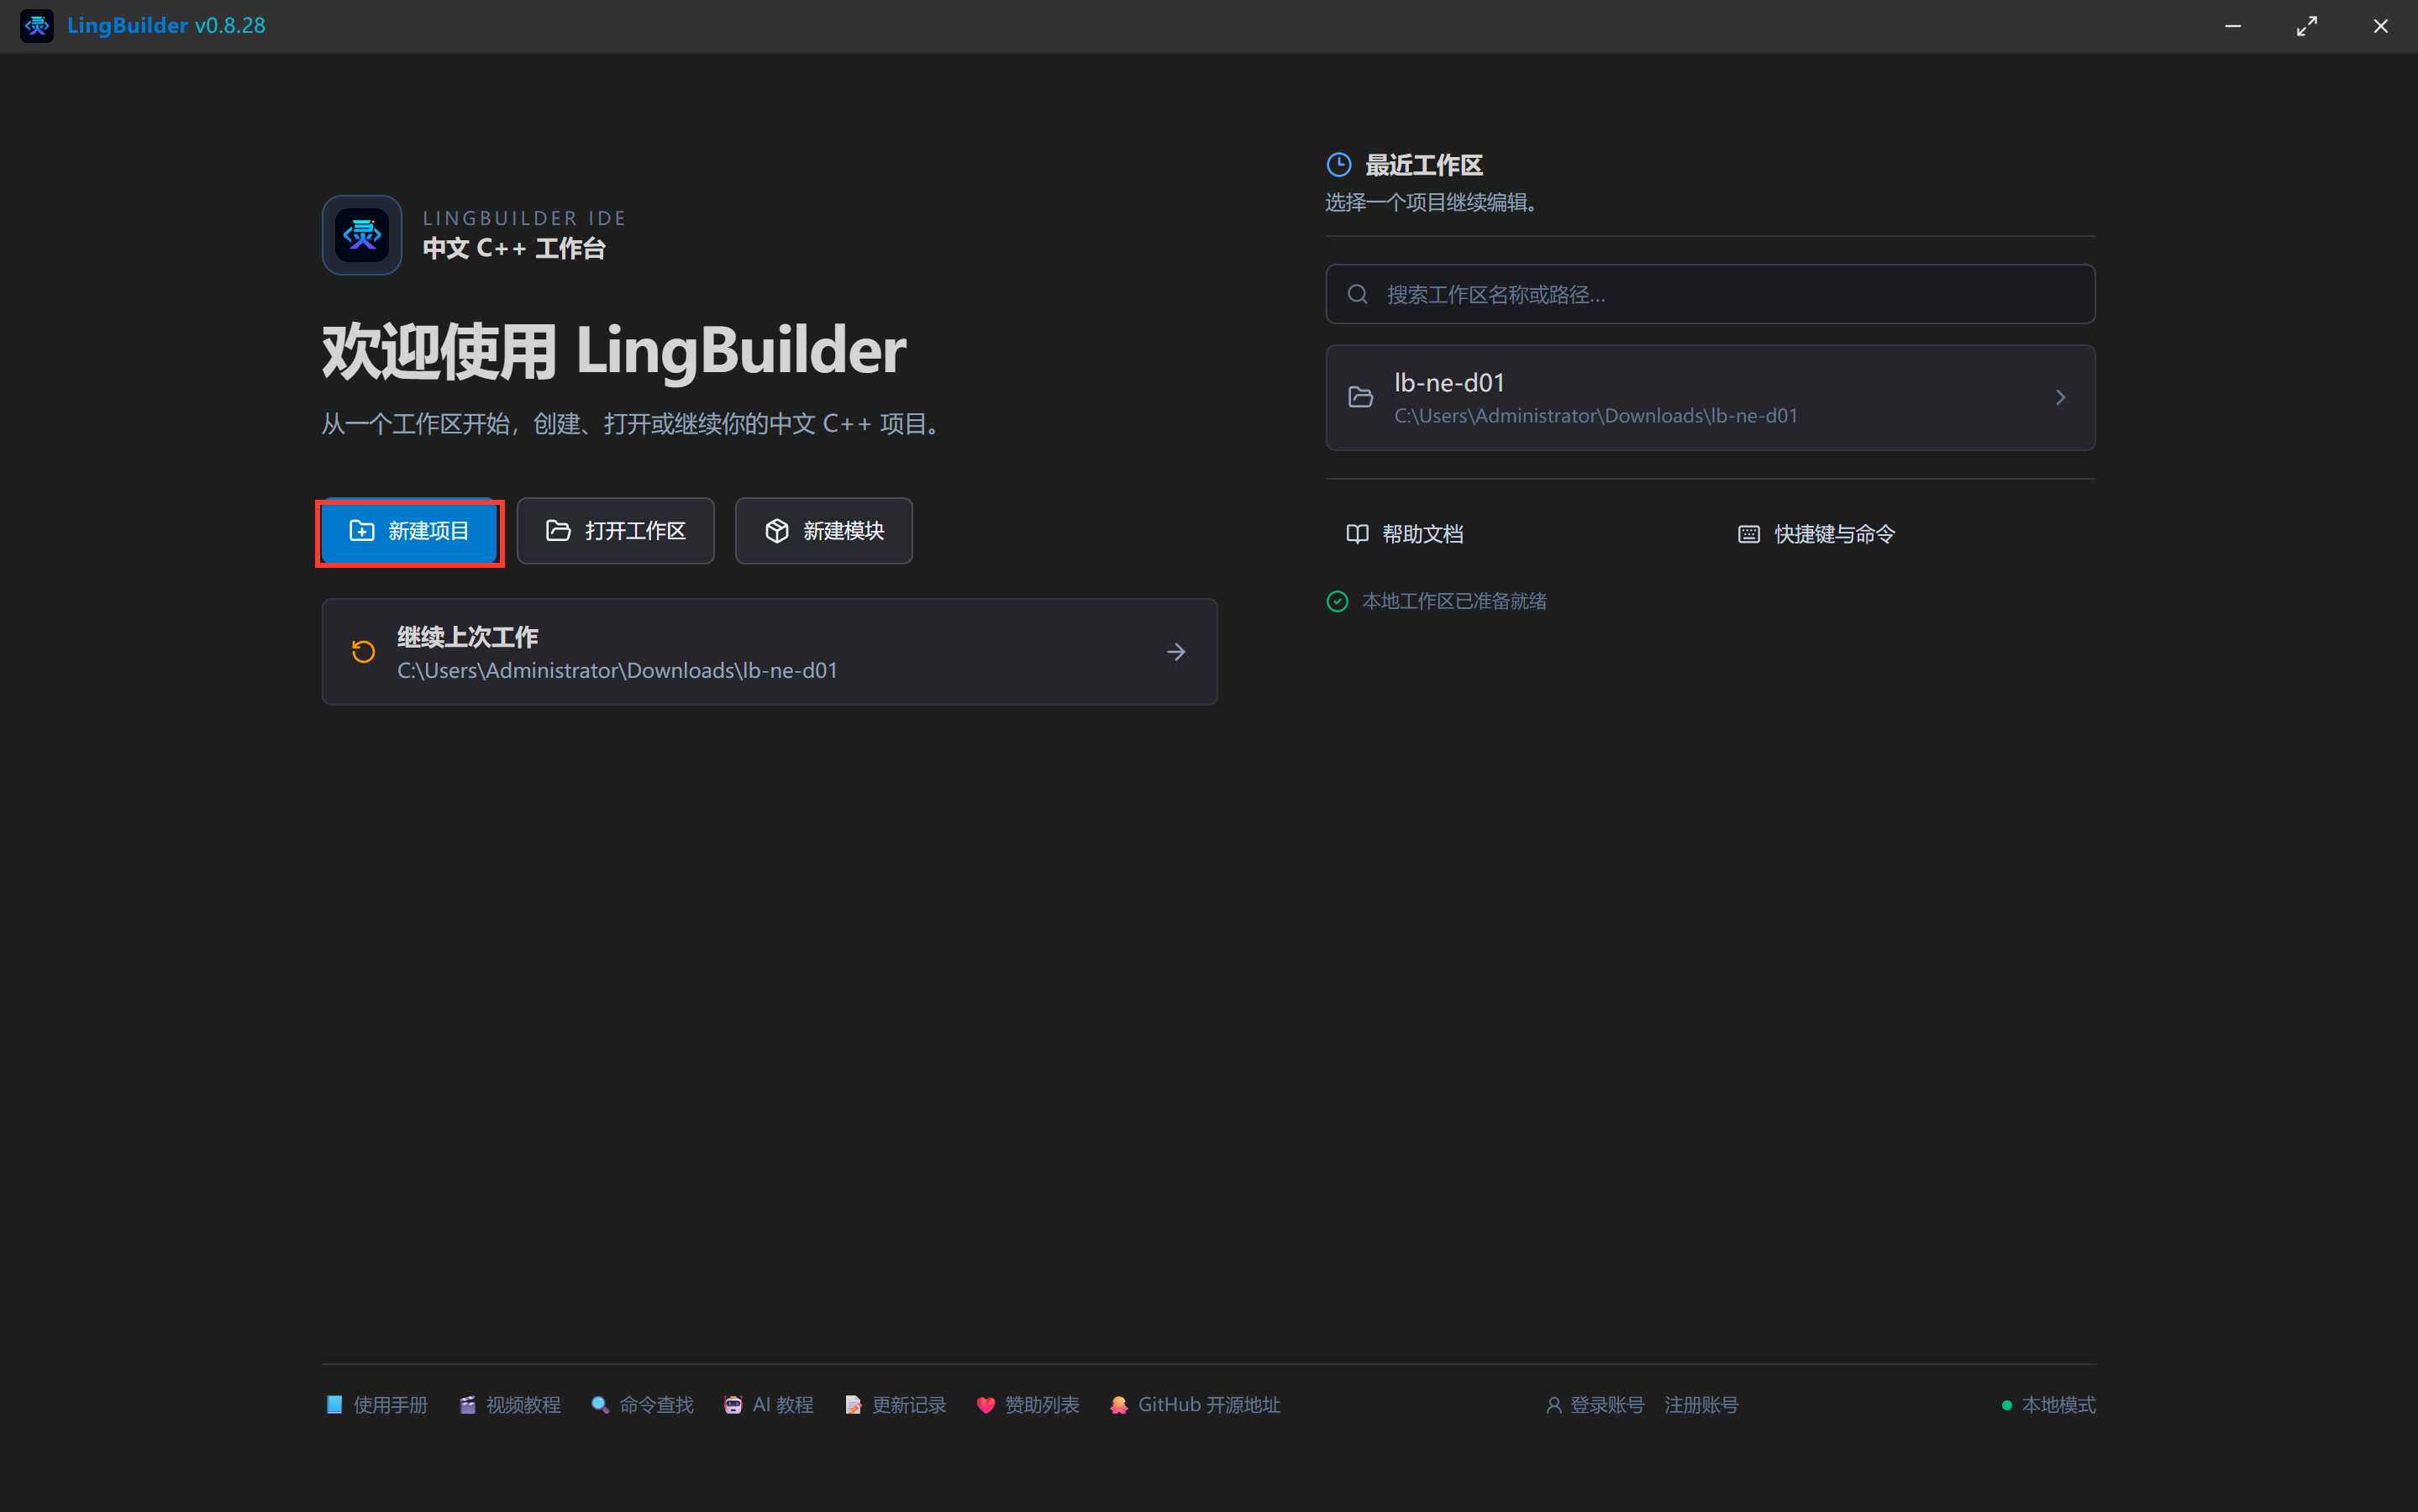This screenshot has width=2418, height=1512.
Task: Click the 新建模块 button
Action: pyautogui.click(x=823, y=531)
